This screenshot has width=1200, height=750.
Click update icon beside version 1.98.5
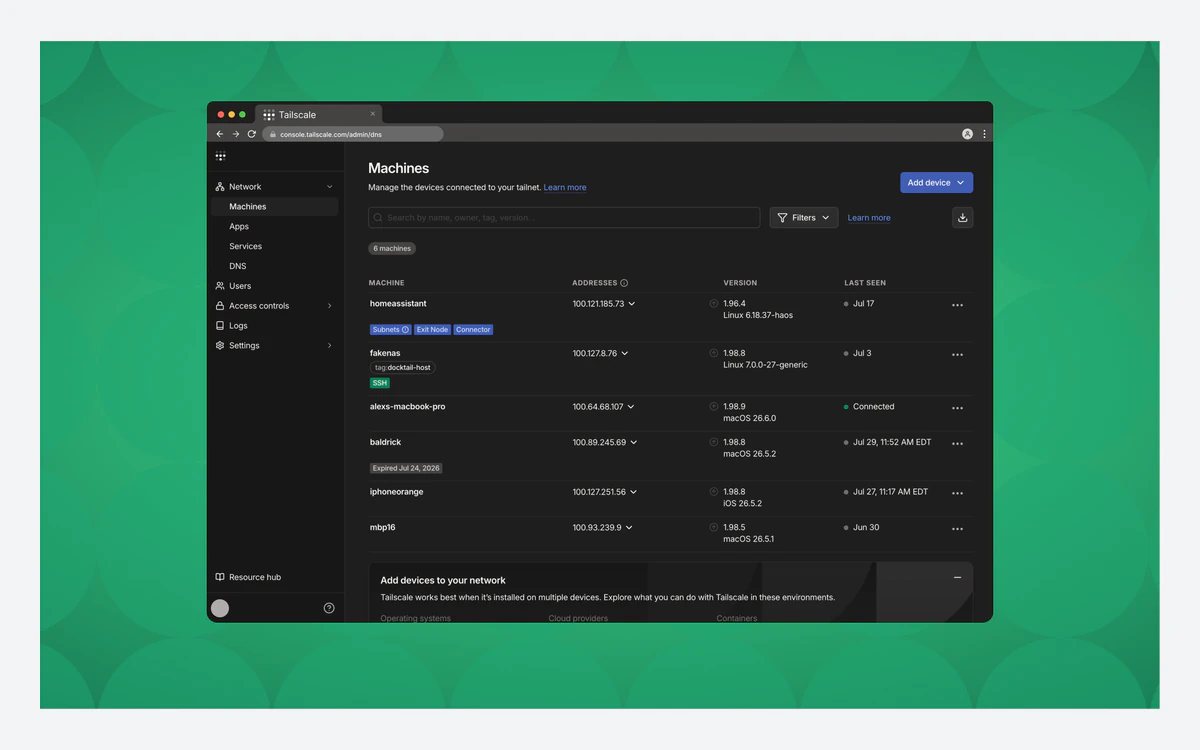(x=714, y=527)
